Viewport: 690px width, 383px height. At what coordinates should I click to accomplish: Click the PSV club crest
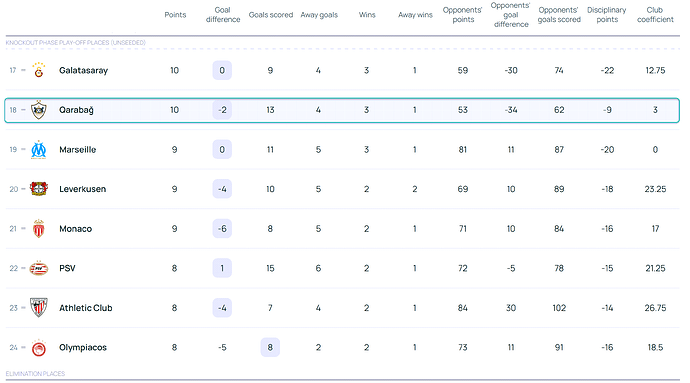[39, 268]
